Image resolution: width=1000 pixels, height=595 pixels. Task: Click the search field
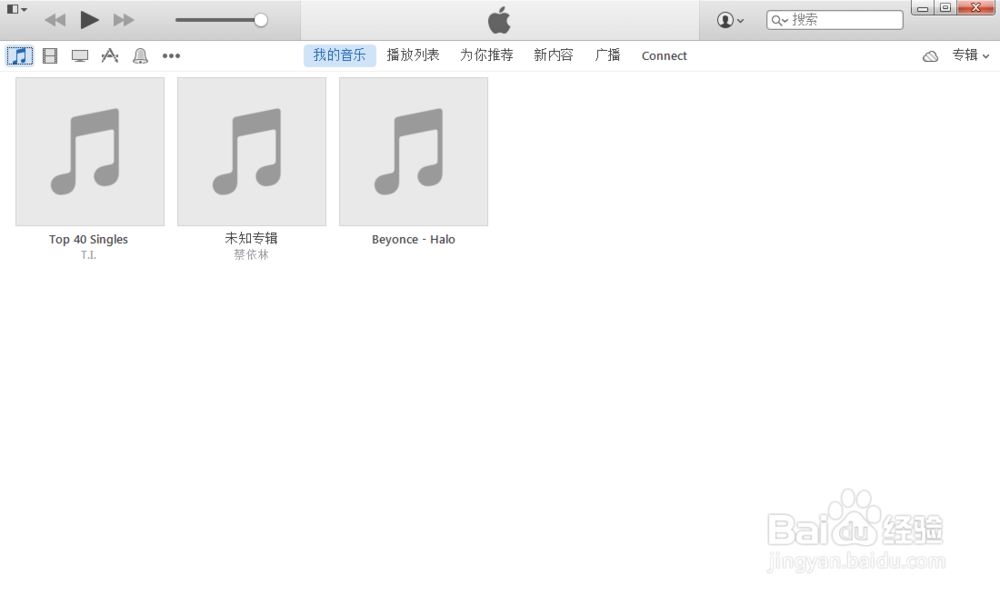point(834,20)
